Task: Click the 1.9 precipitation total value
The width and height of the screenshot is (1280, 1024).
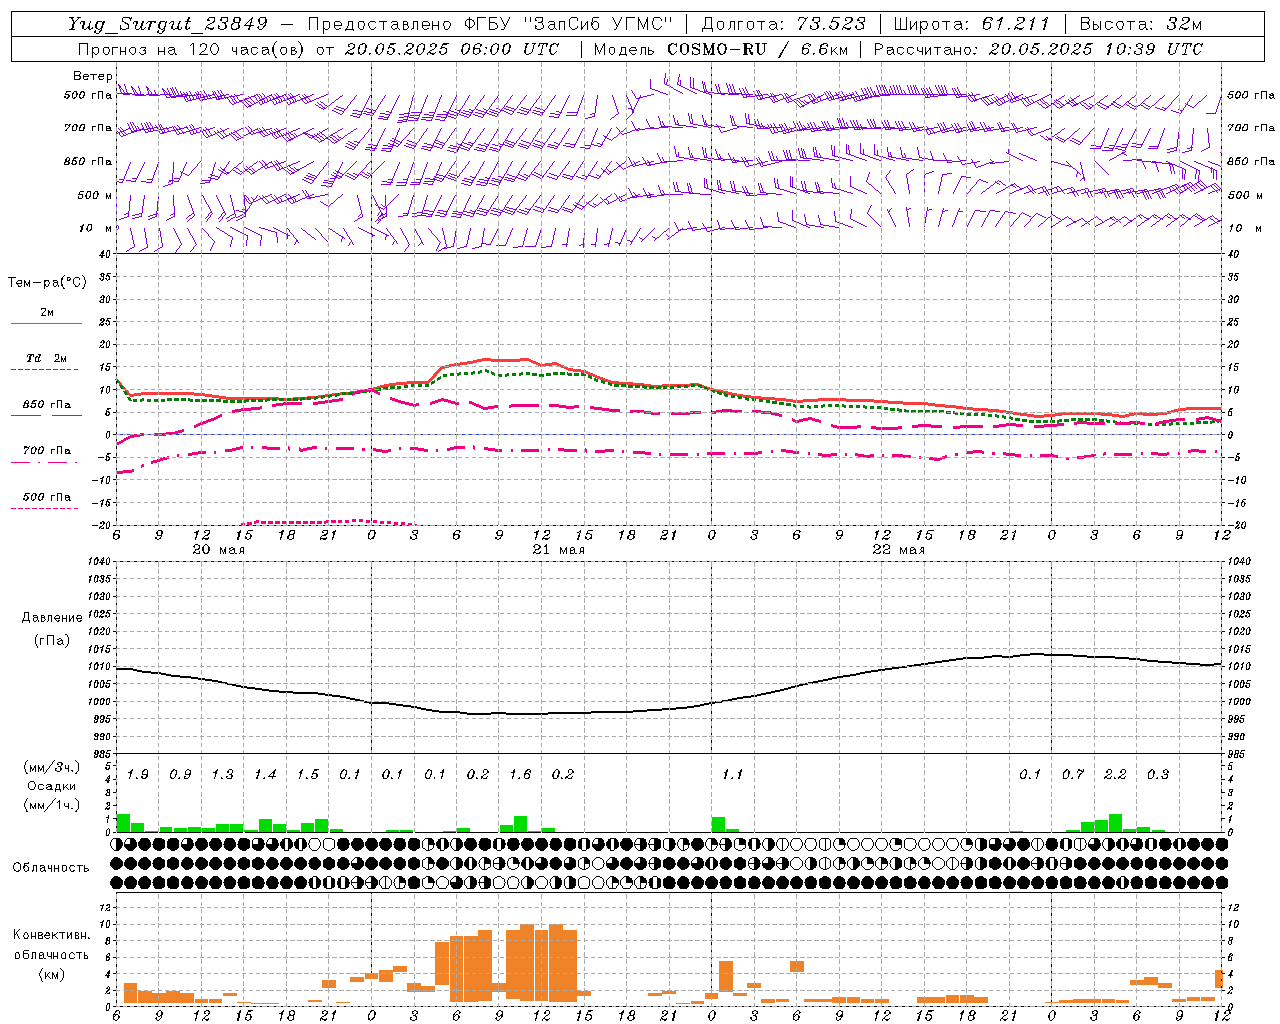Action: point(138,775)
